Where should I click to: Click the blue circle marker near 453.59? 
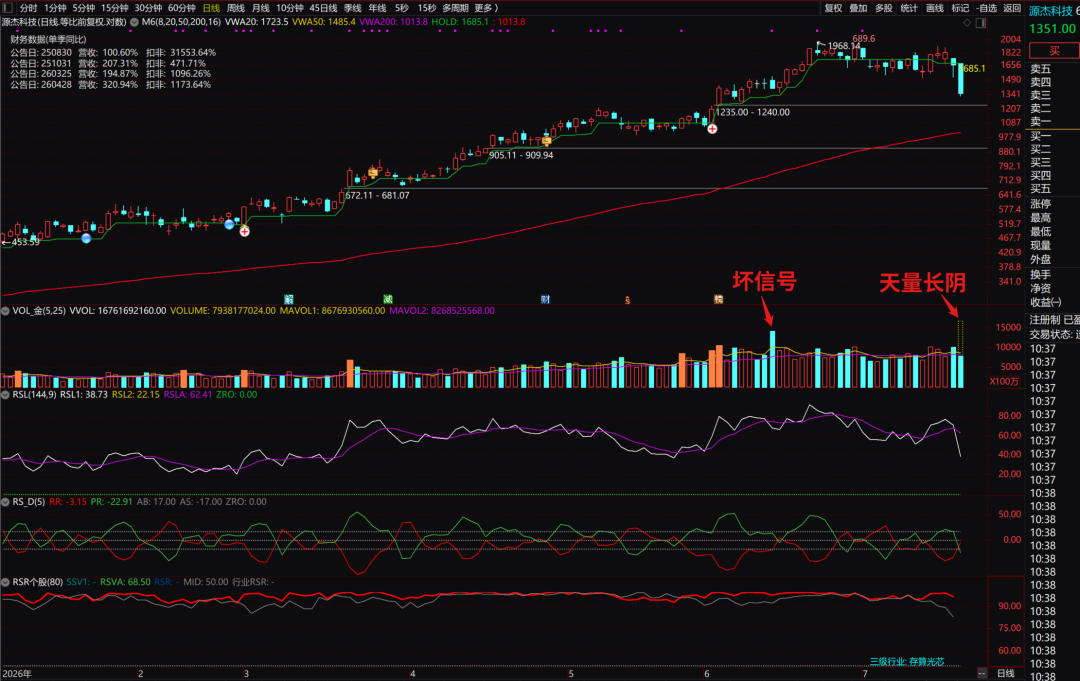(86, 238)
